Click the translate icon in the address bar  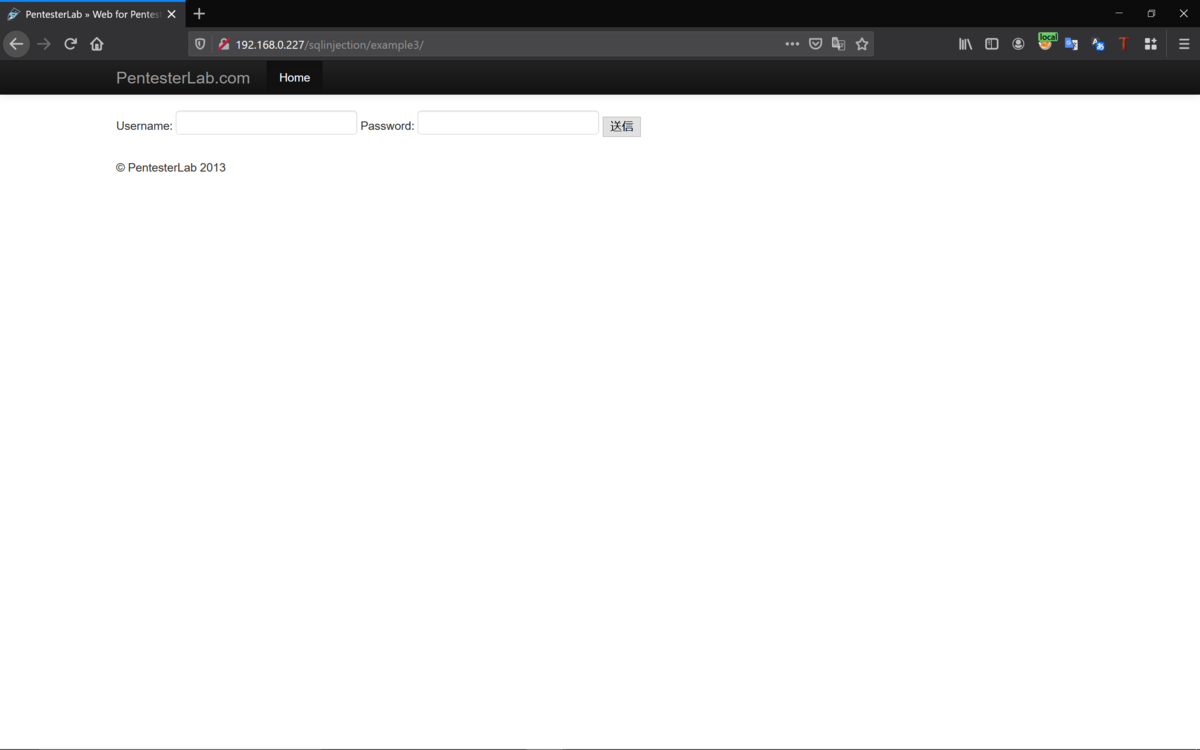pyautogui.click(x=838, y=44)
